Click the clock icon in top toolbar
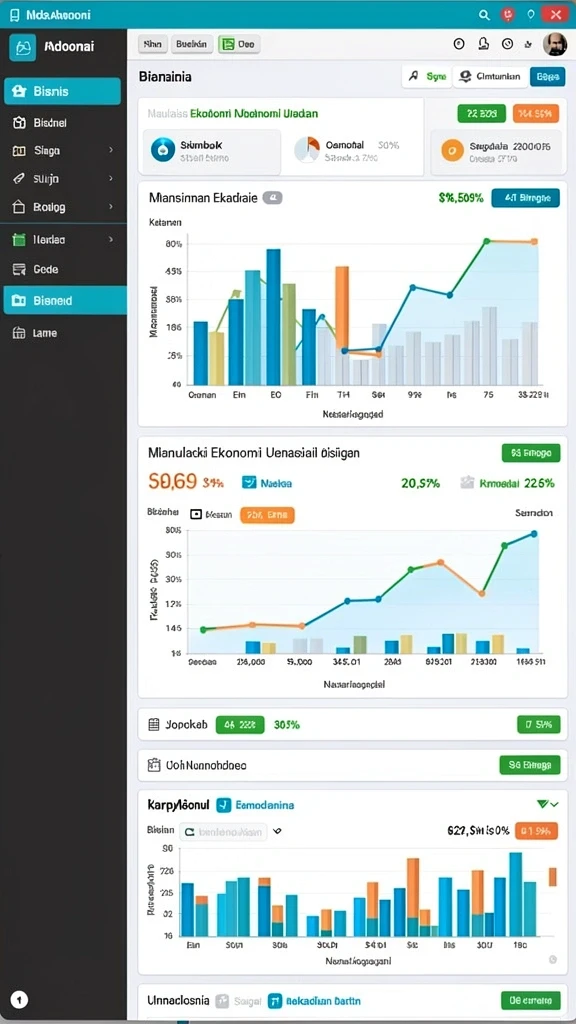Image resolution: width=576 pixels, height=1024 pixels. pos(459,44)
